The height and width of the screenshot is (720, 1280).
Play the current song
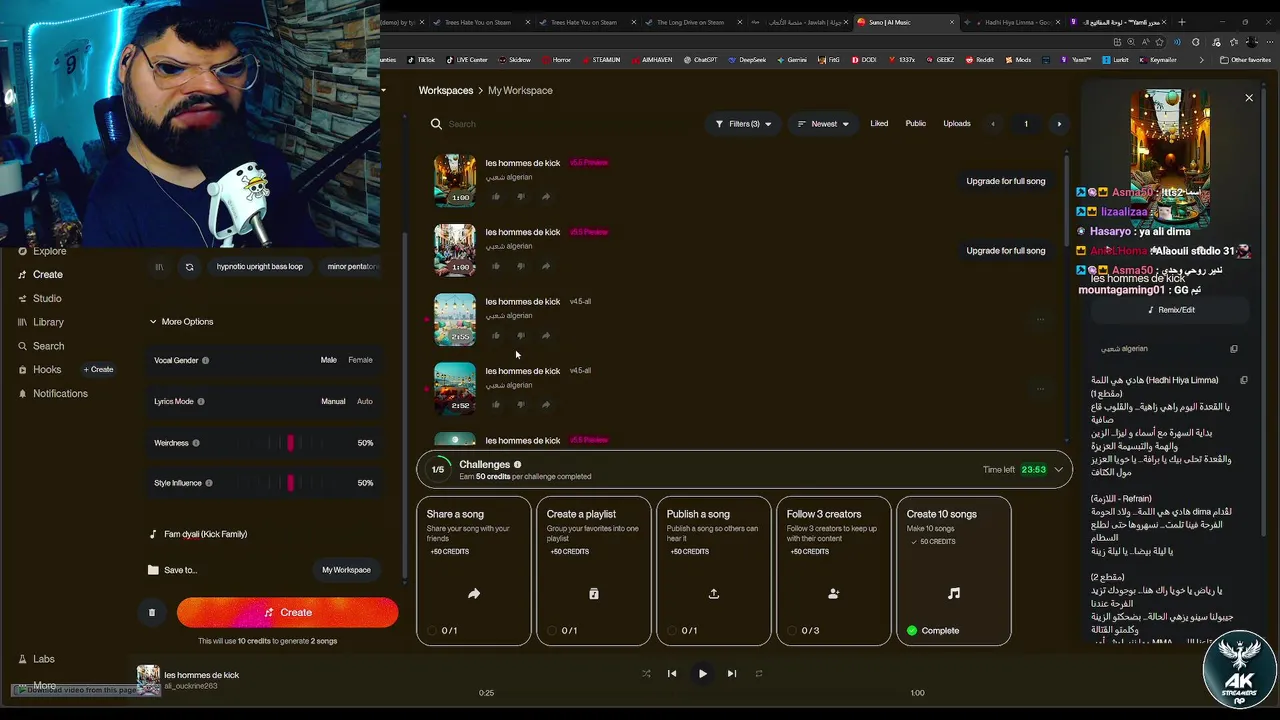tap(703, 674)
